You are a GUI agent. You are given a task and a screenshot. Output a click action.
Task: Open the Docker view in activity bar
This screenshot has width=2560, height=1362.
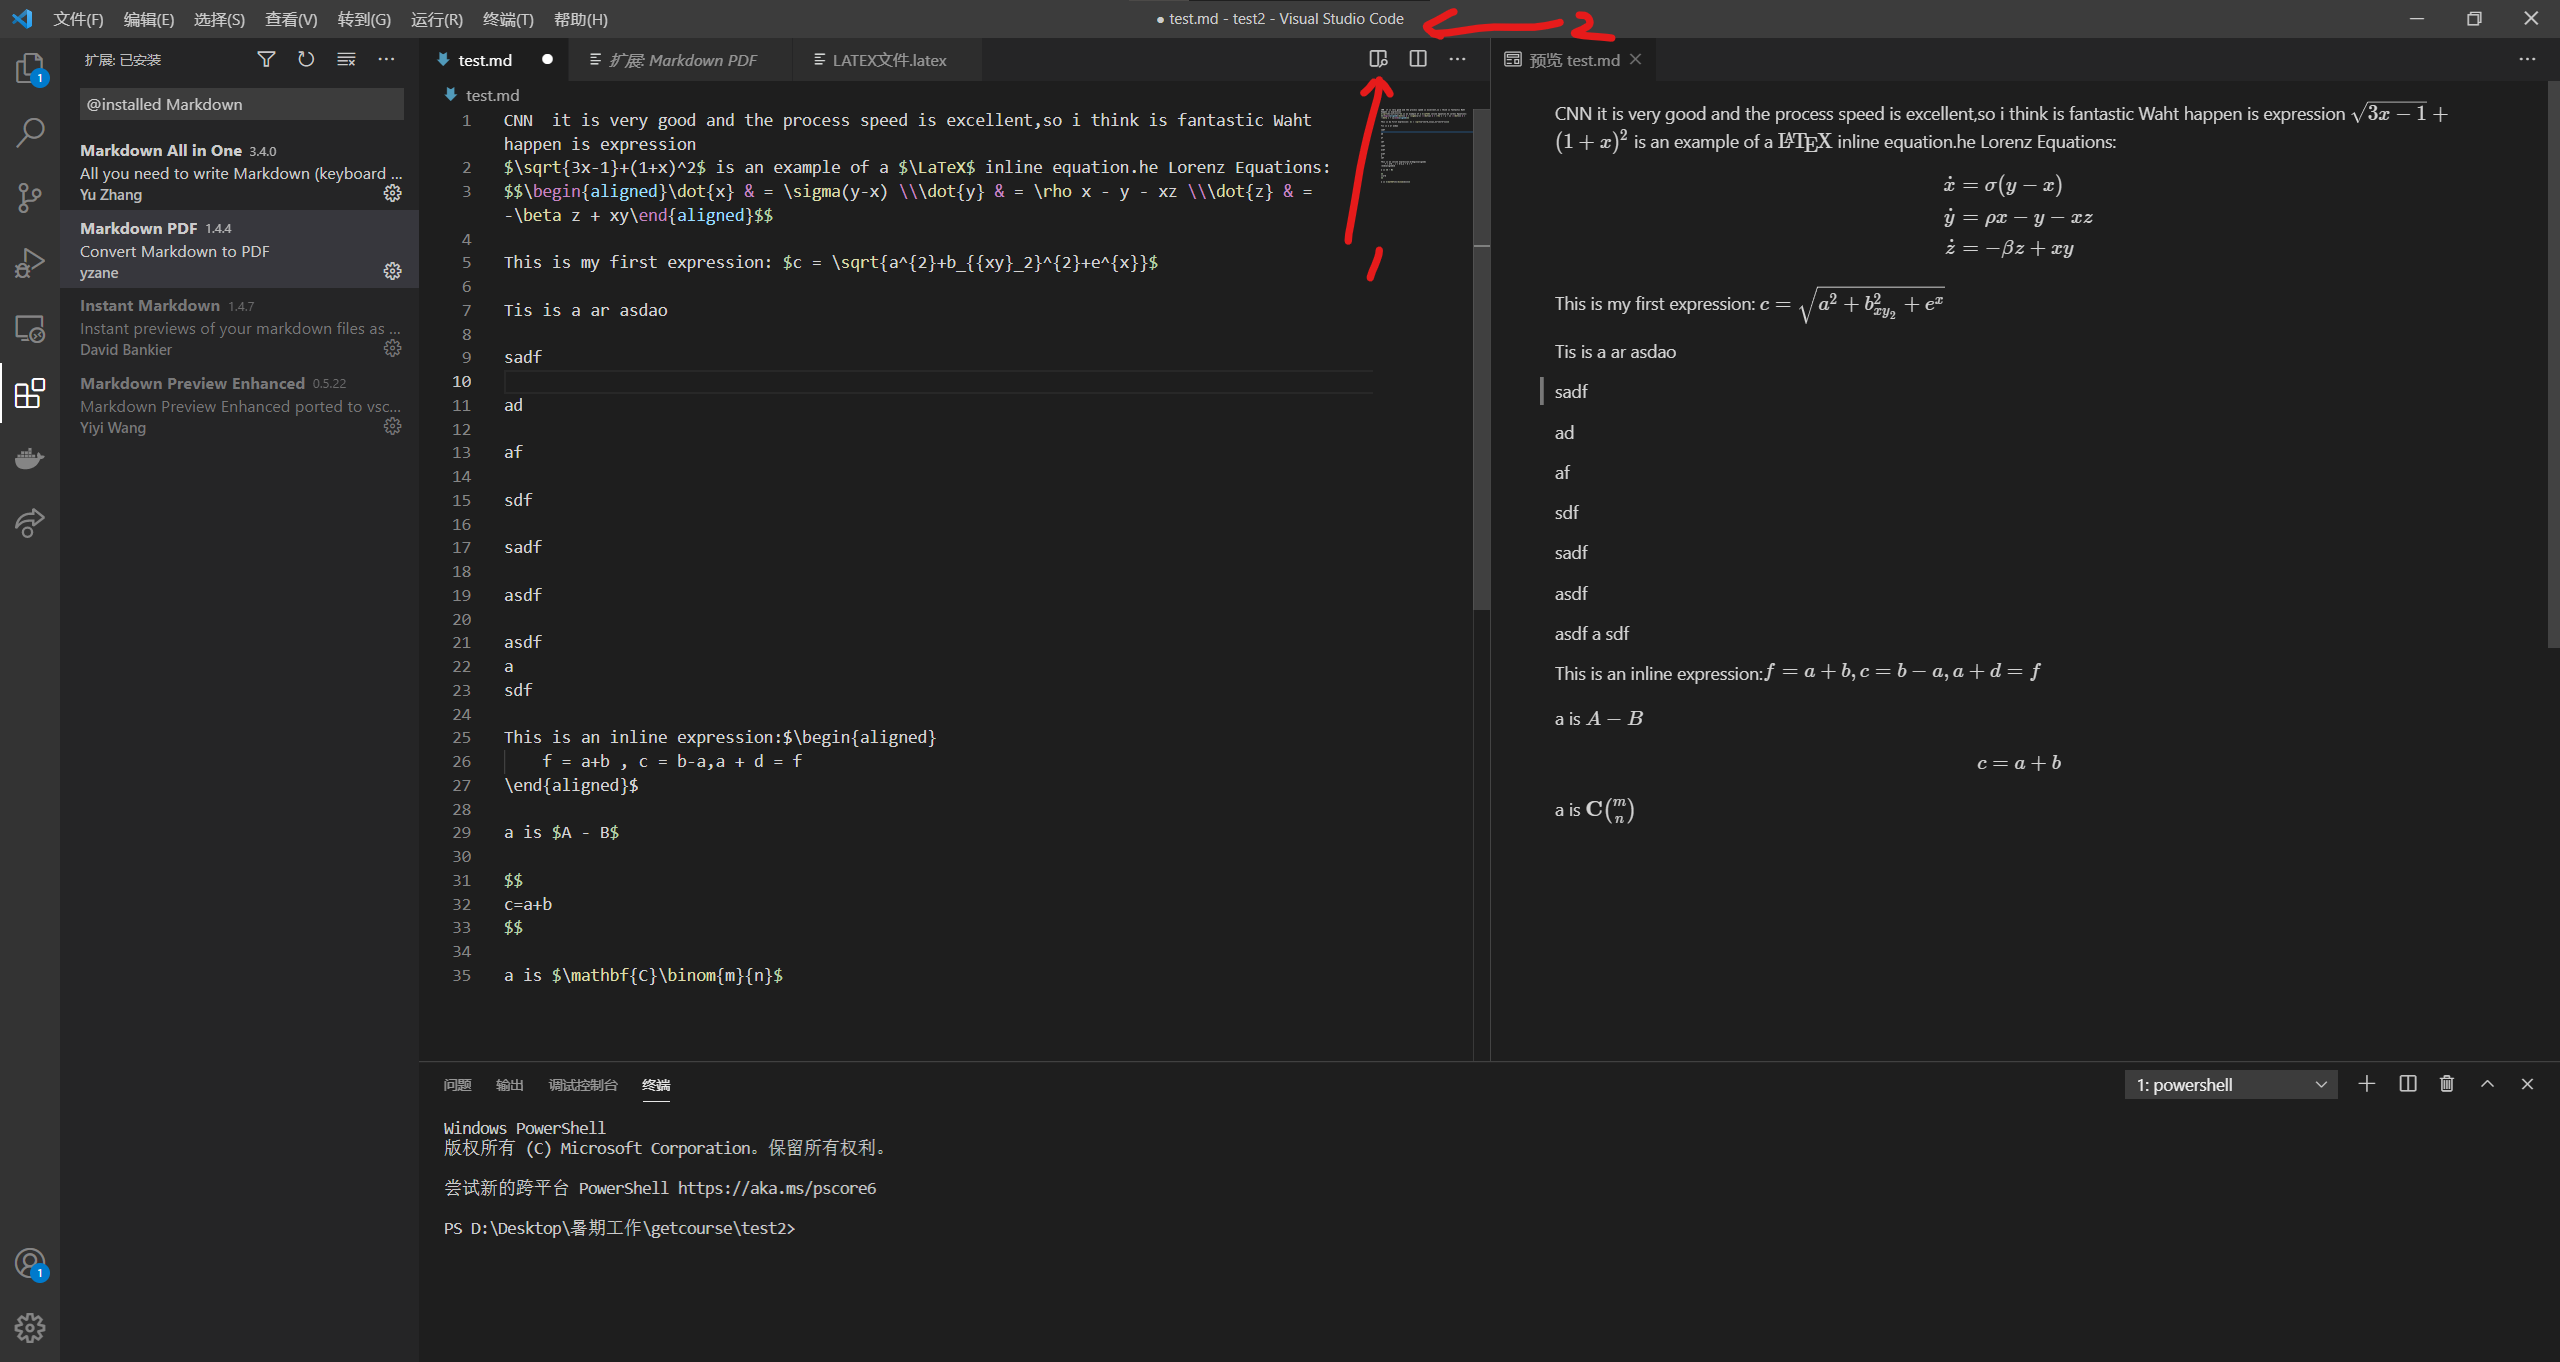(30, 459)
